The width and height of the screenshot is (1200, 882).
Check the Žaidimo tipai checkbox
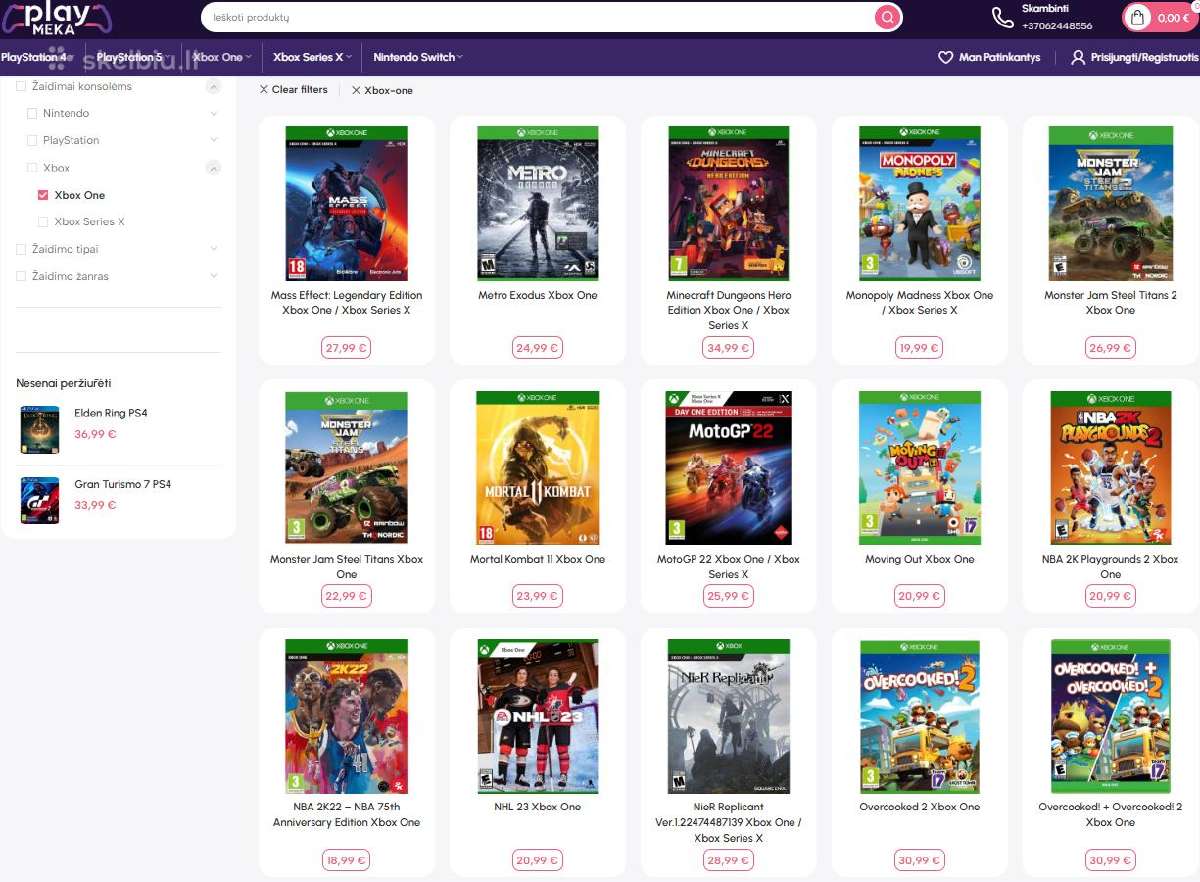pos(22,249)
